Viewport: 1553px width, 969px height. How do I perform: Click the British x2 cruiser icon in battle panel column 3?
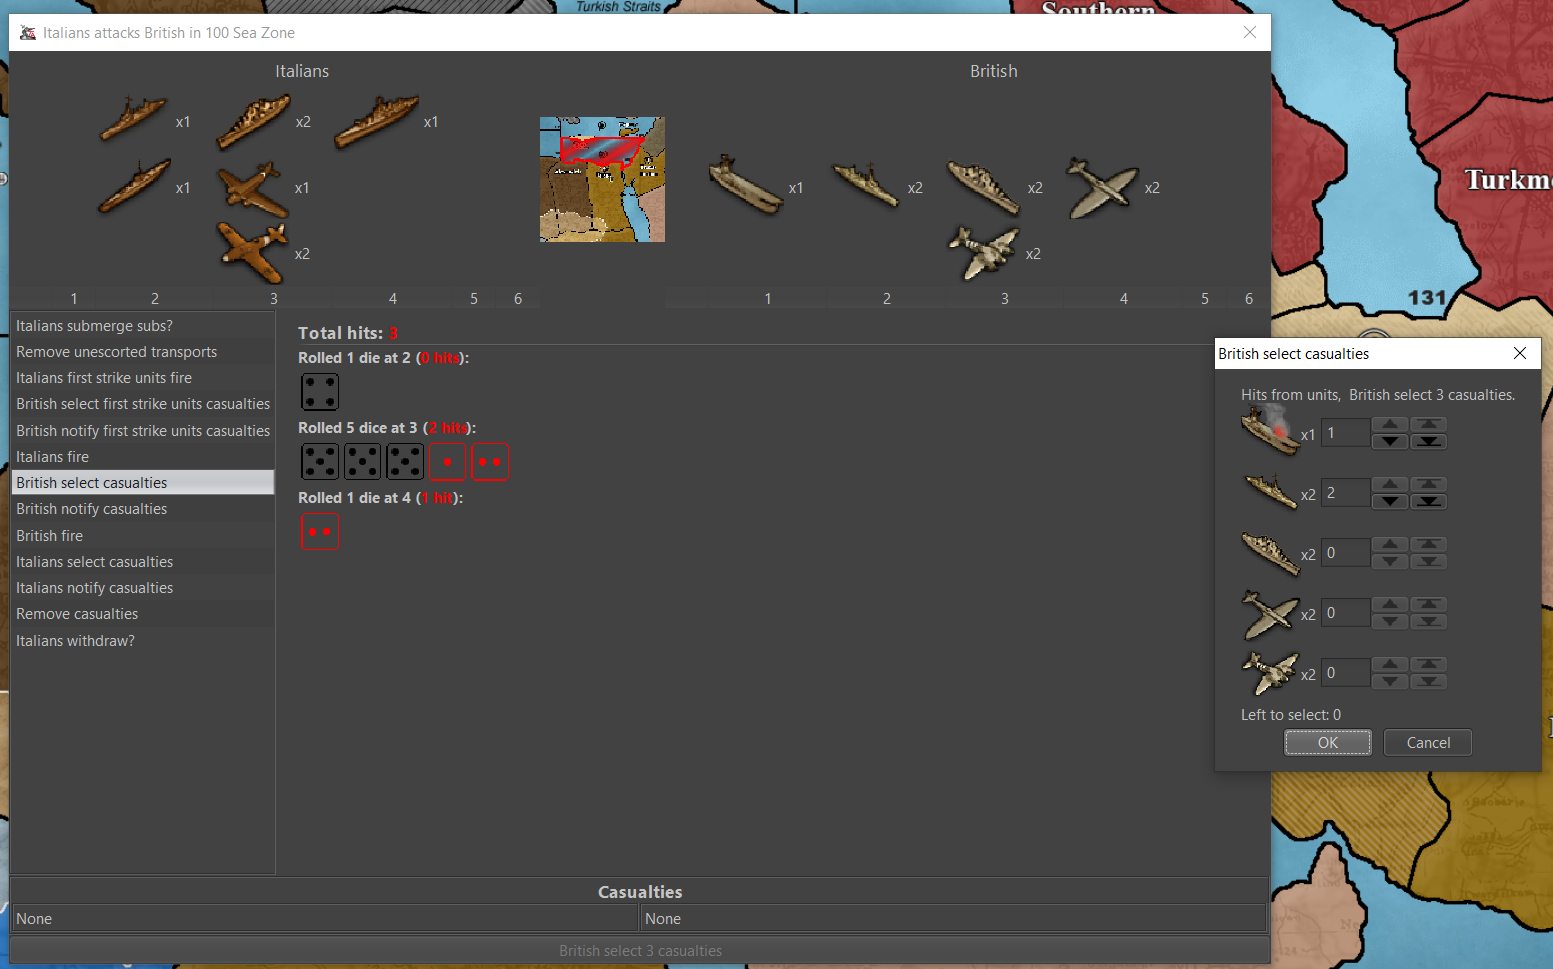pos(984,188)
